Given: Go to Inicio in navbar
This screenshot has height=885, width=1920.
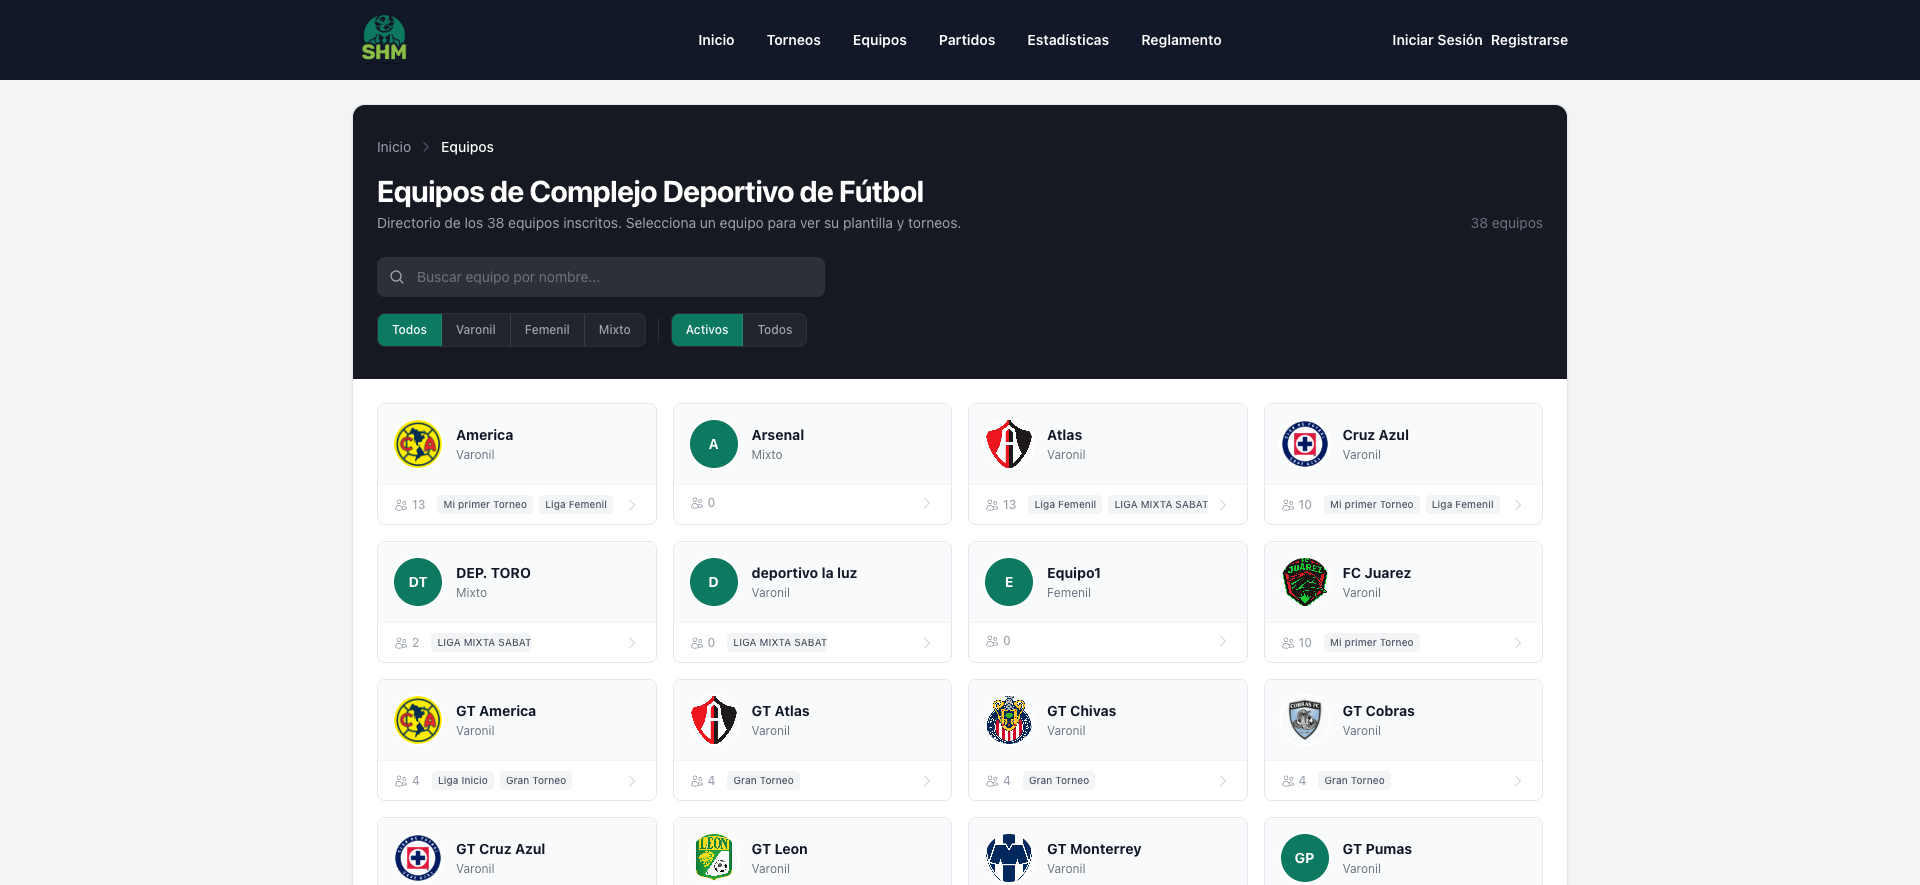Looking at the screenshot, I should 716,40.
